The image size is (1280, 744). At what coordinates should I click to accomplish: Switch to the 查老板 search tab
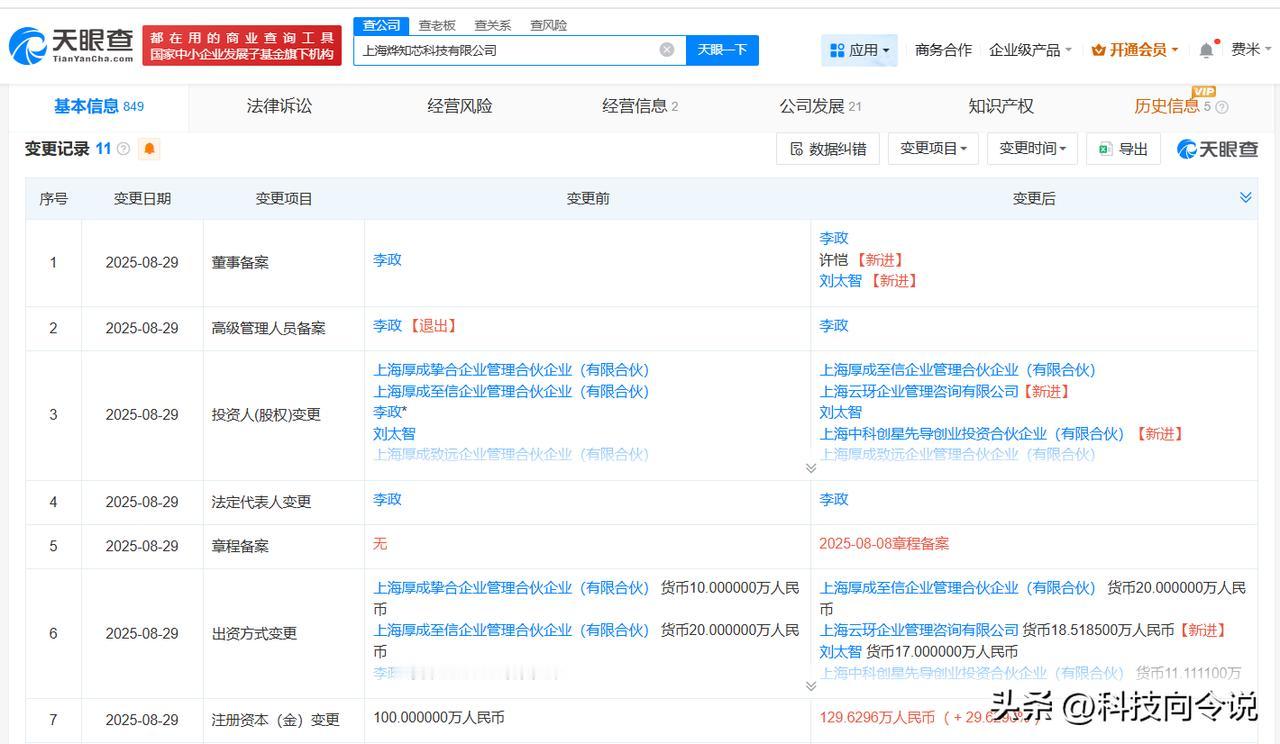(x=437, y=25)
